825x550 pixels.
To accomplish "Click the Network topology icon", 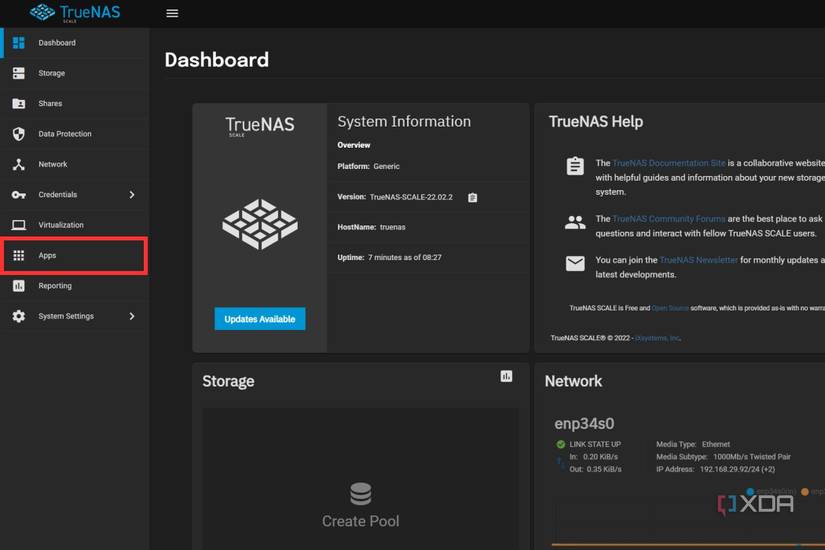I will pos(19,164).
